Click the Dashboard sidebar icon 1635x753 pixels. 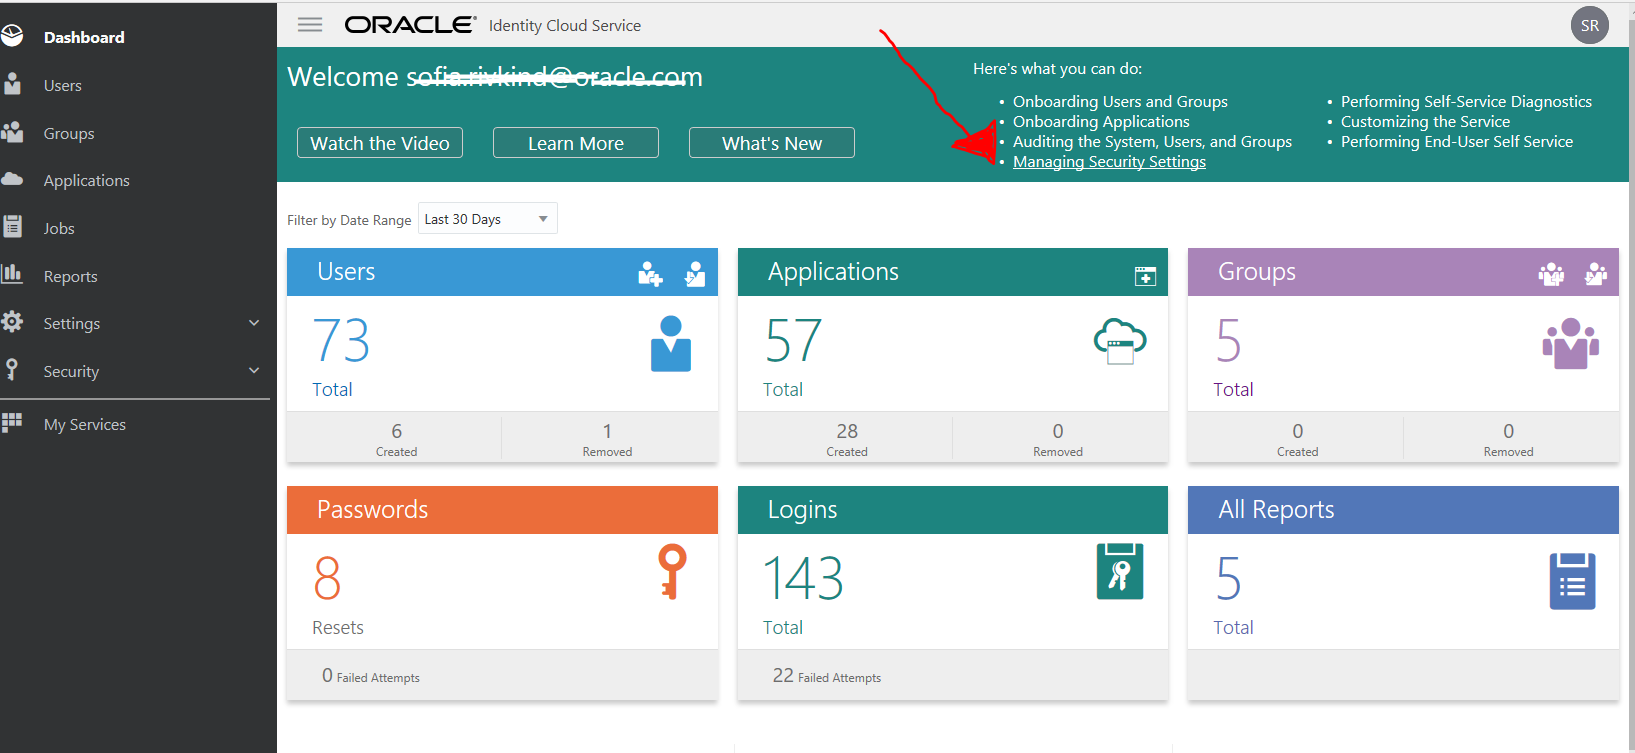tap(12, 36)
